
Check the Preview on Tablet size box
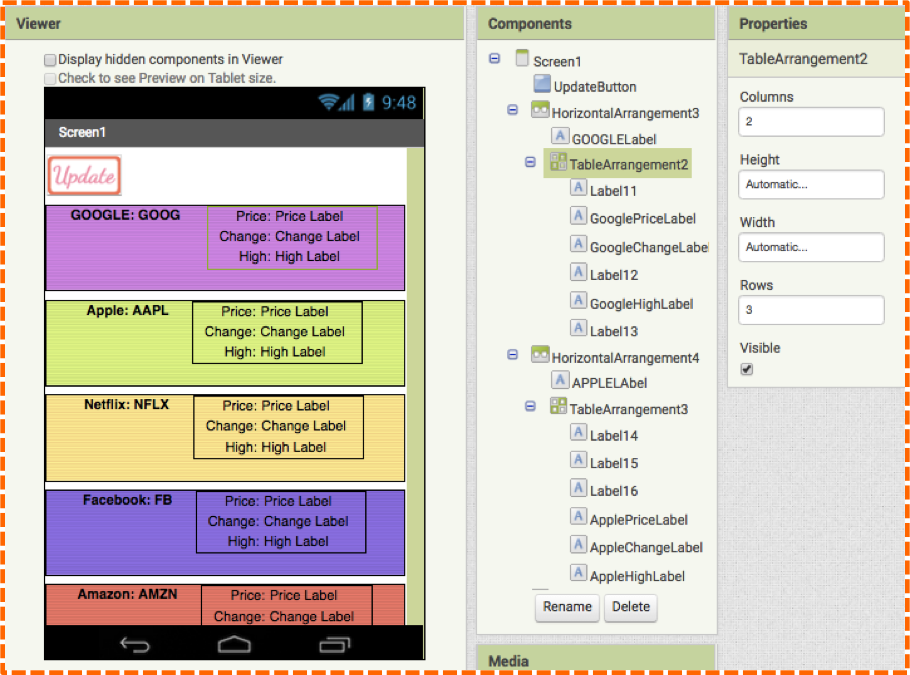pyautogui.click(x=50, y=78)
